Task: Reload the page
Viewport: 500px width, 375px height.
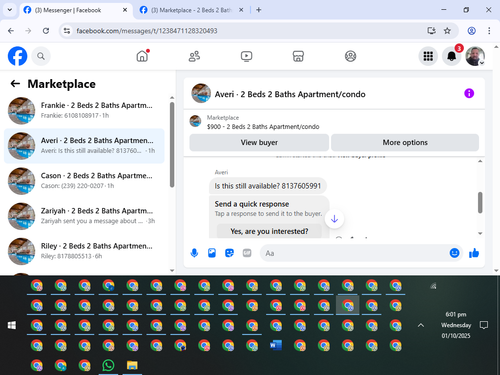Action: (x=46, y=31)
